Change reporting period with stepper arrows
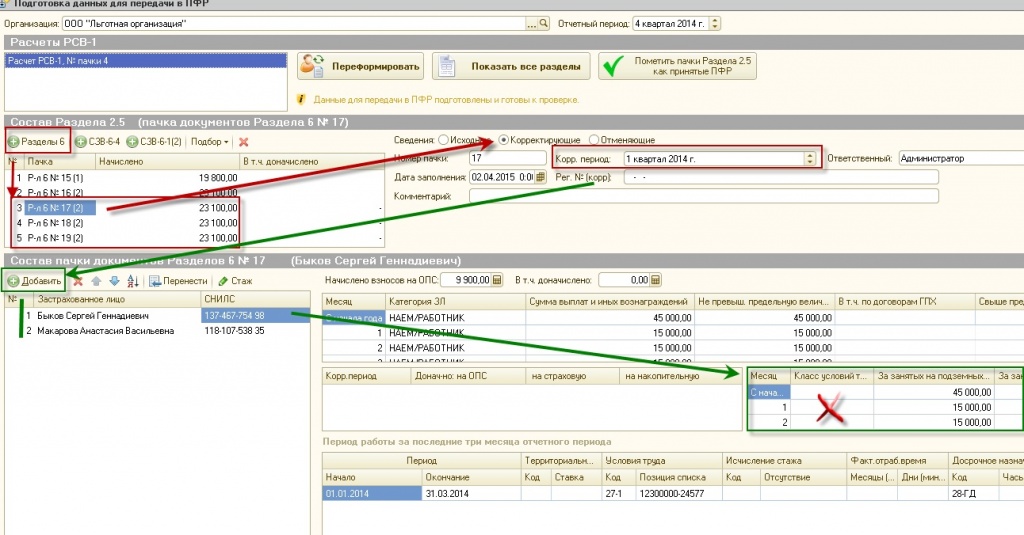The height and width of the screenshot is (535, 1024). tap(714, 24)
